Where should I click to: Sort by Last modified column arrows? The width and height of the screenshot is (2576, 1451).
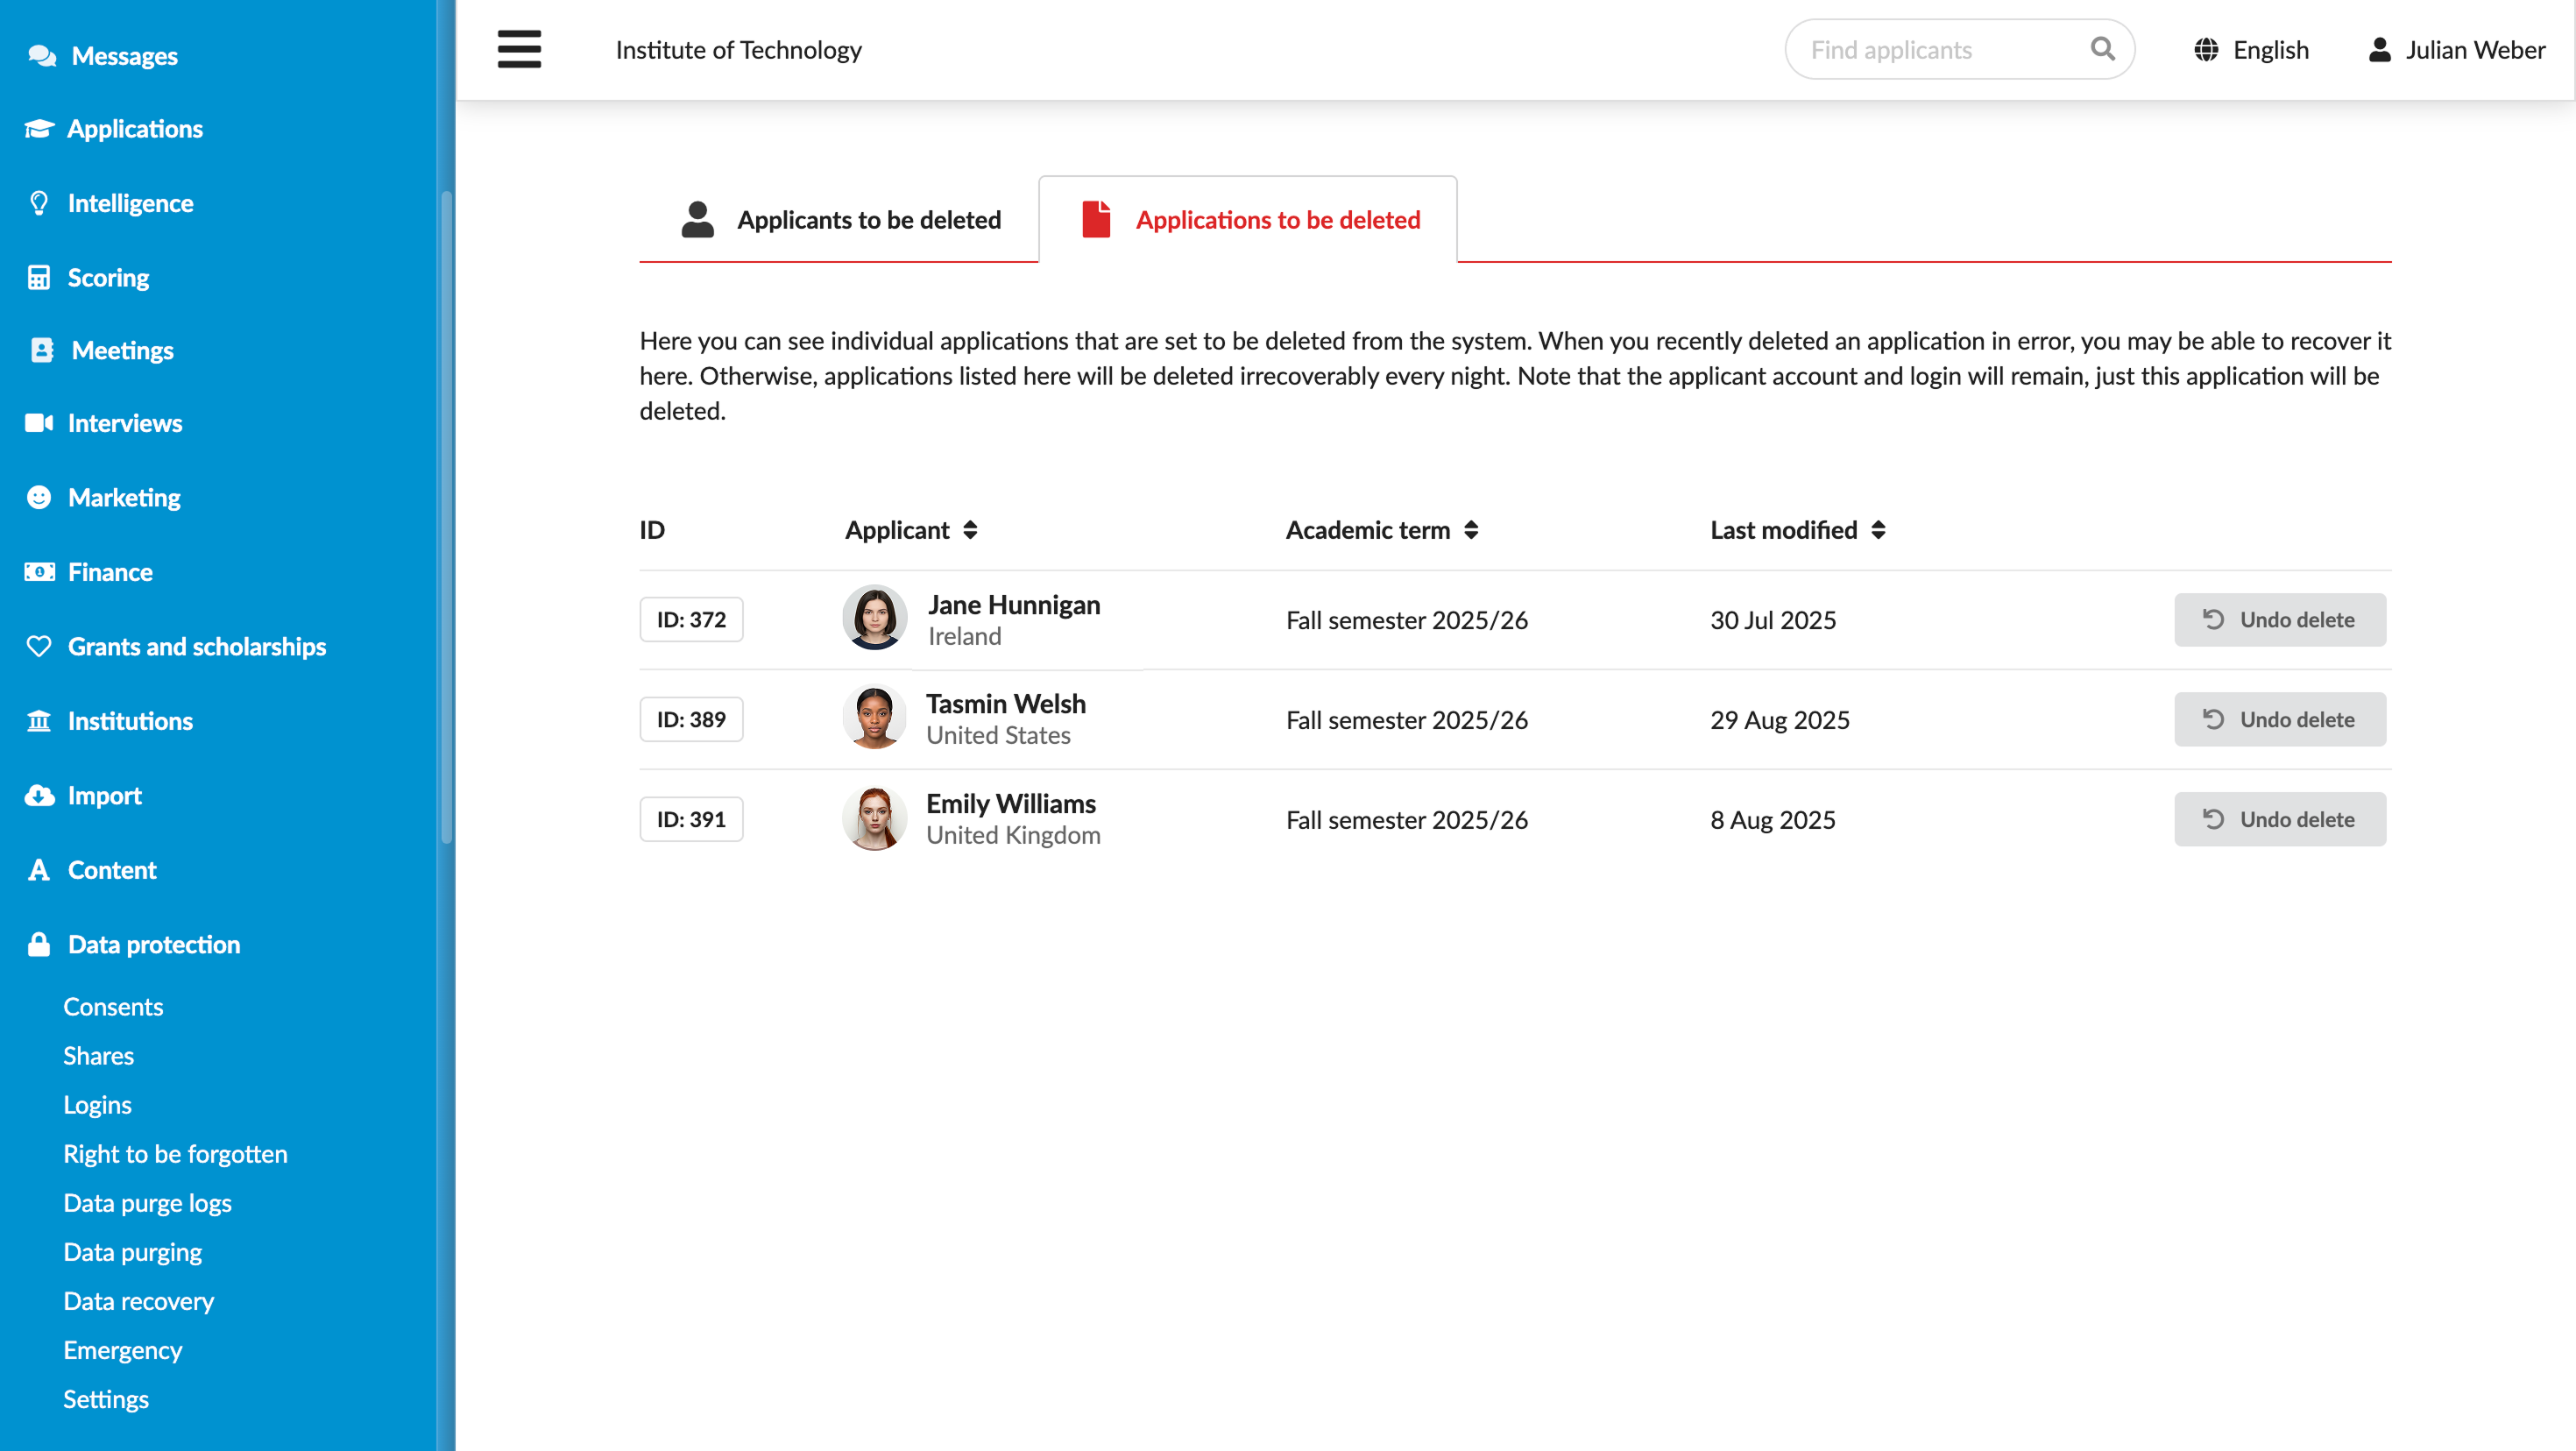point(1878,530)
